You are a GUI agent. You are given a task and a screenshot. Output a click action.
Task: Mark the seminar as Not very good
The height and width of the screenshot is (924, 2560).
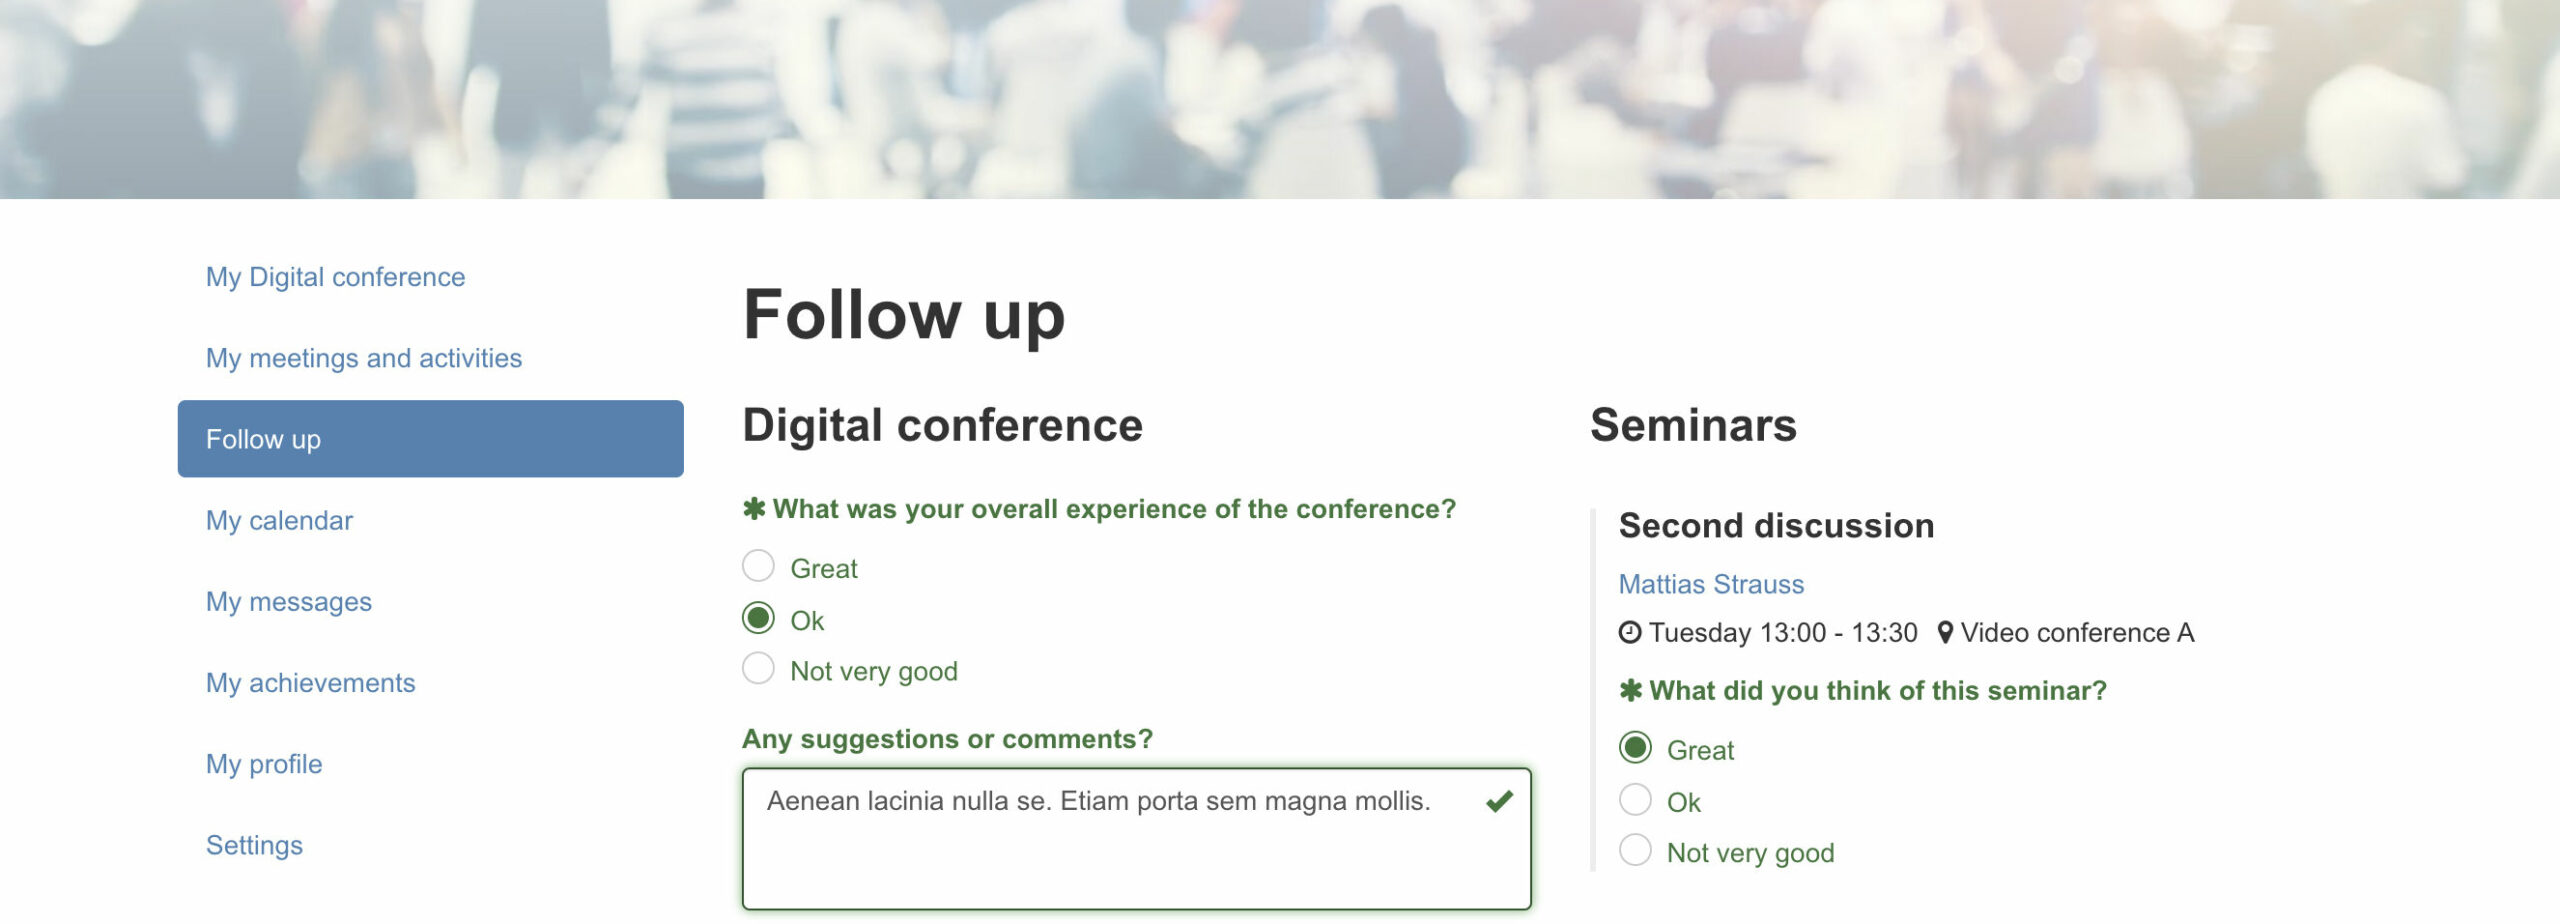[1635, 850]
